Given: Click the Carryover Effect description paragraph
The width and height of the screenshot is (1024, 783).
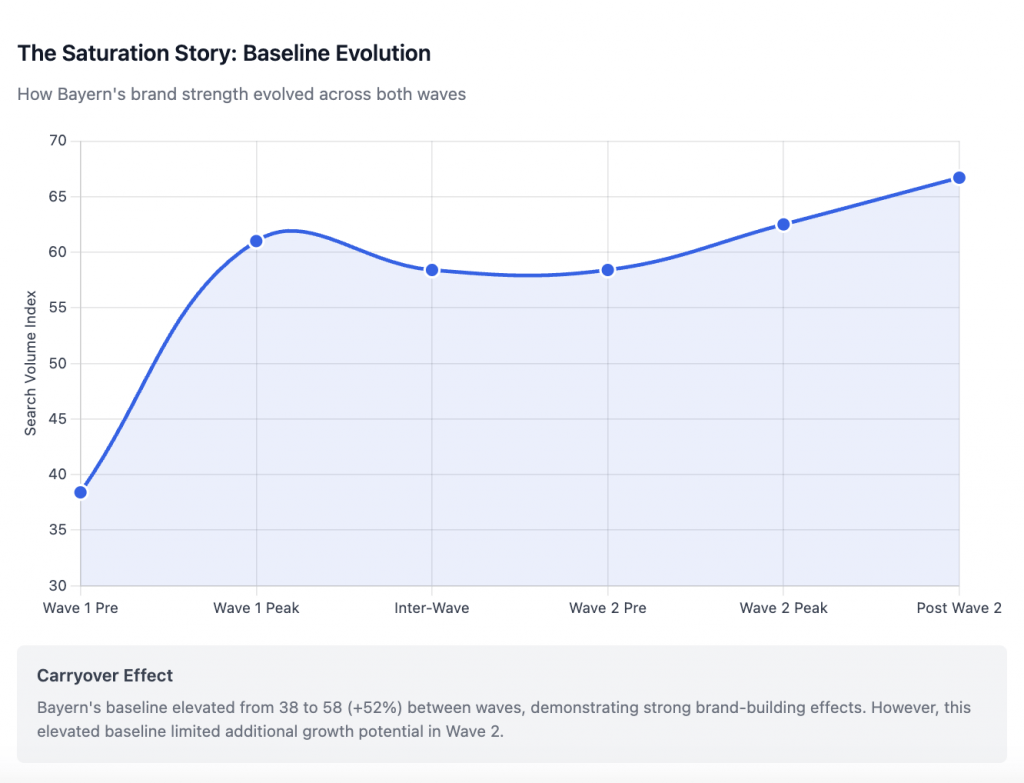Looking at the screenshot, I should coord(503,718).
